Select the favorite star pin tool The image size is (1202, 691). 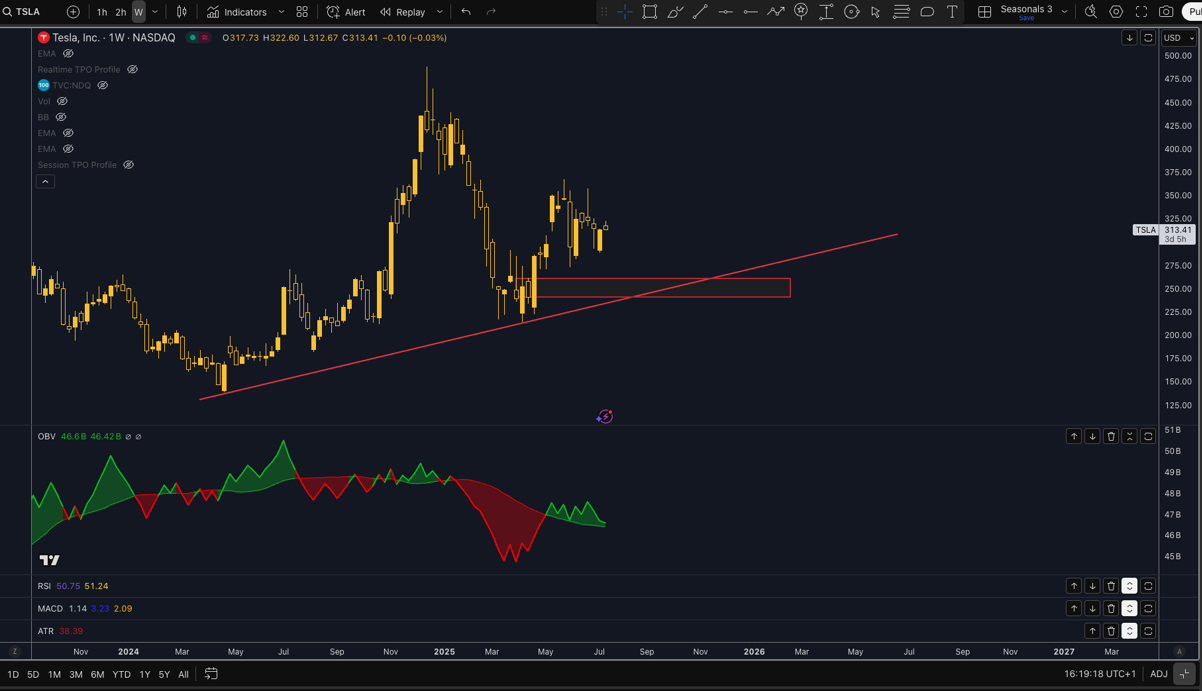(801, 12)
